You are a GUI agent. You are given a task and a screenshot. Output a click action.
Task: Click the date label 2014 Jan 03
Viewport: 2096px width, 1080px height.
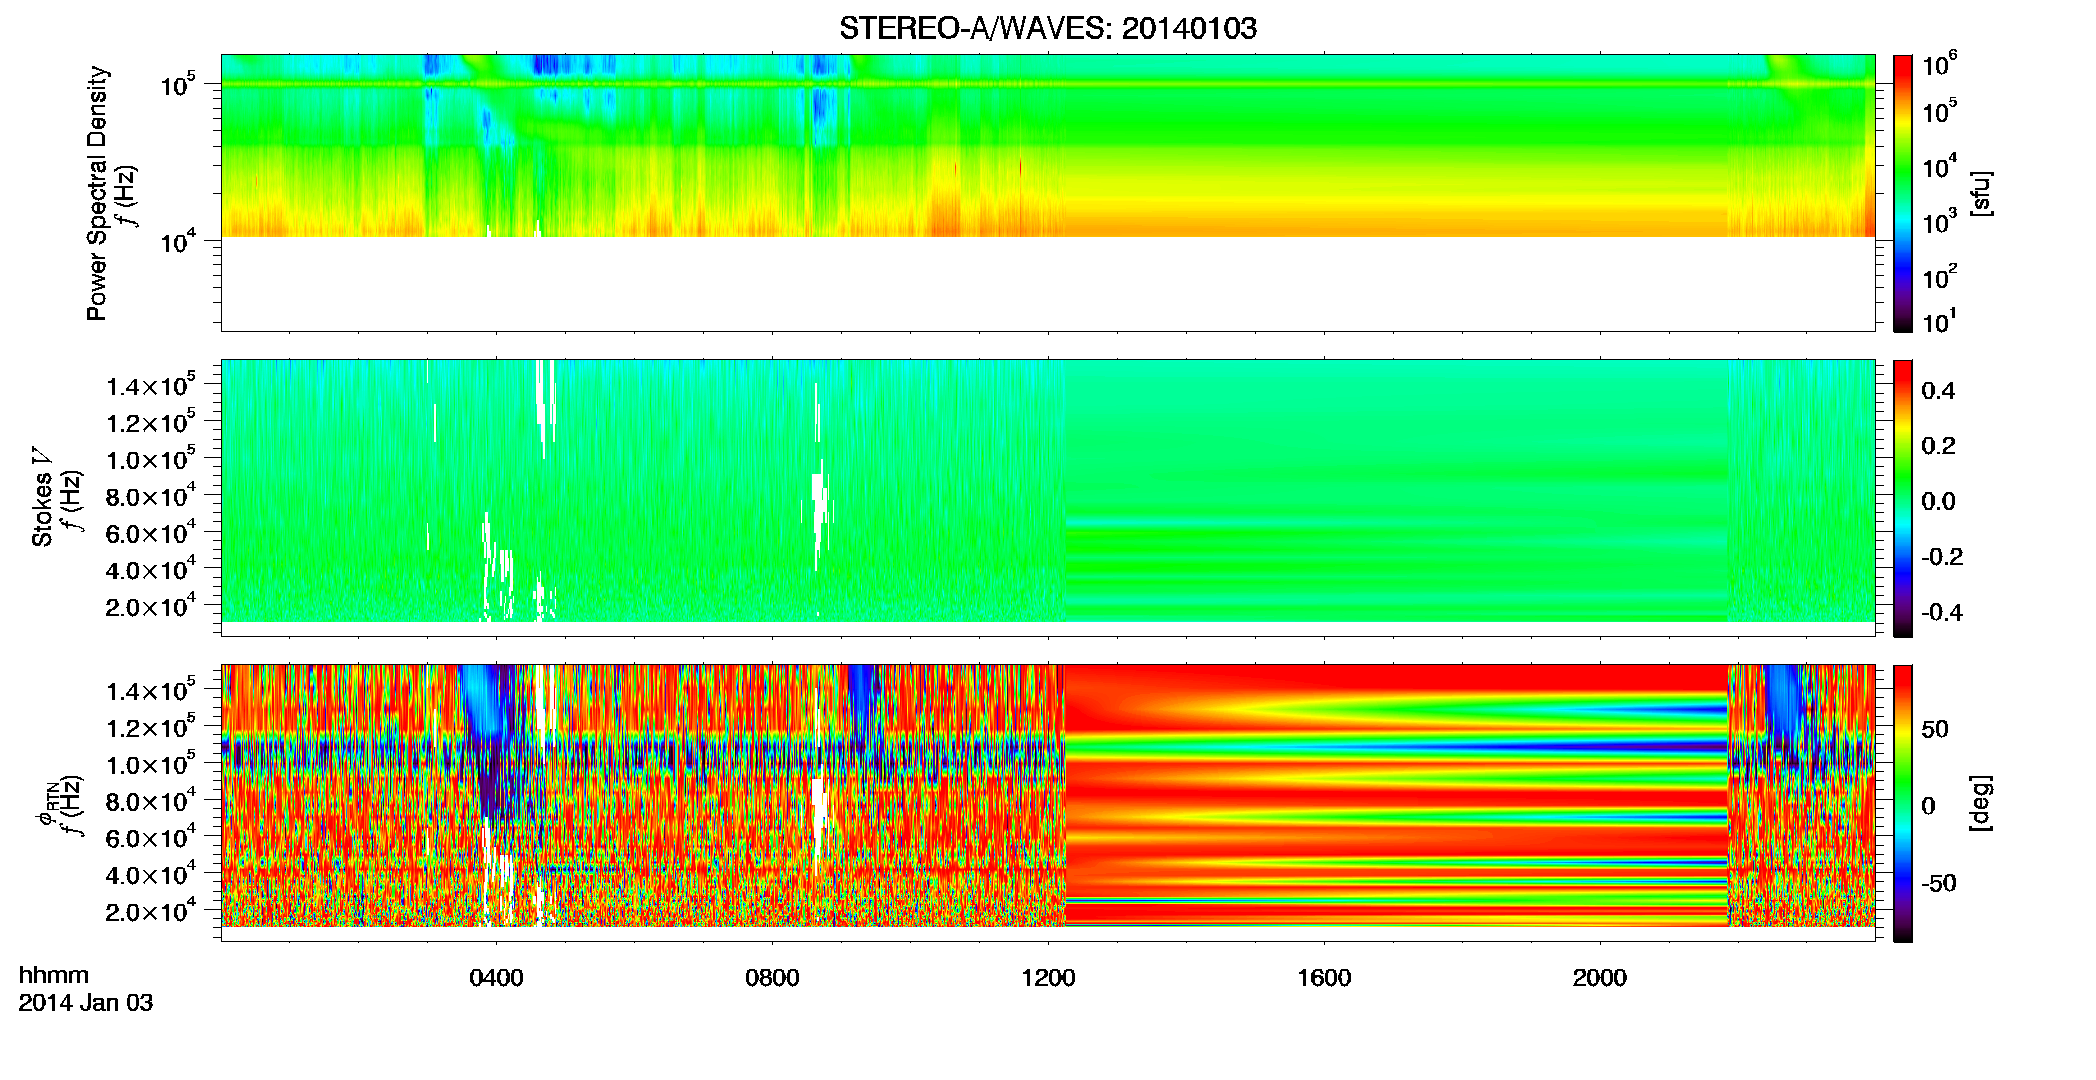click(86, 1003)
